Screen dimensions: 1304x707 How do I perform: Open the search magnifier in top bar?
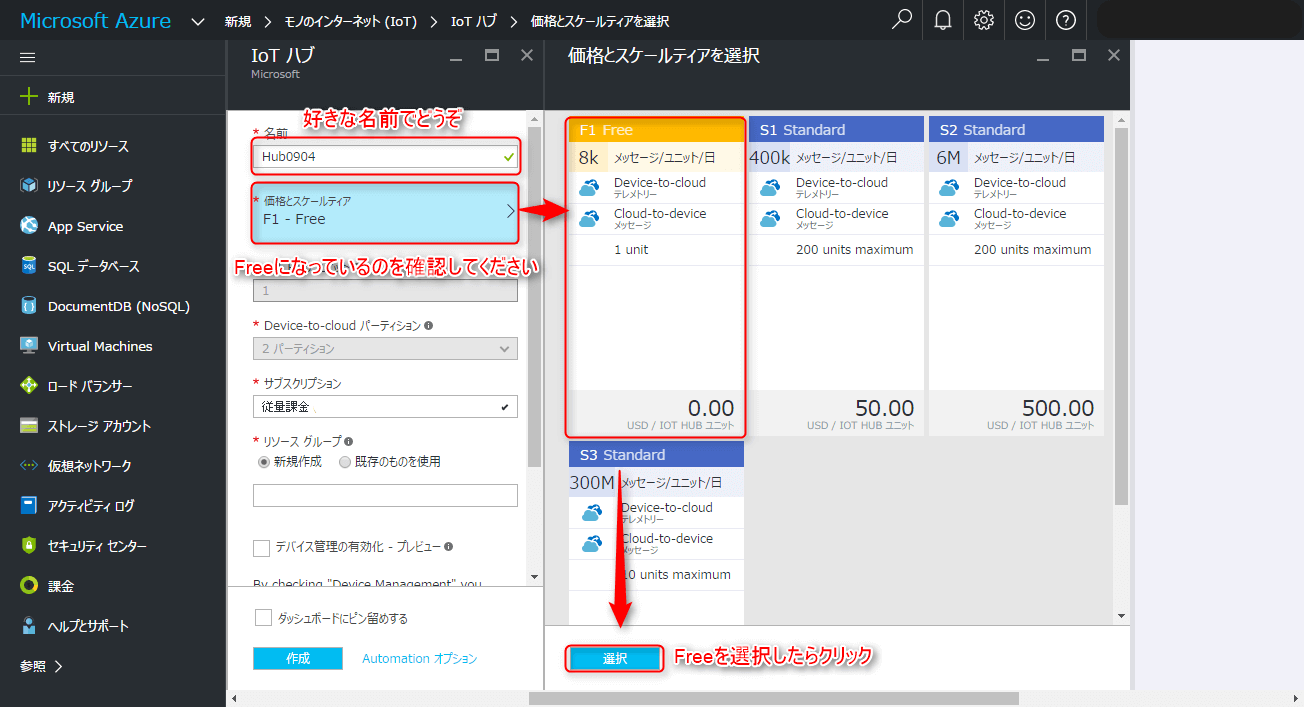click(x=902, y=20)
